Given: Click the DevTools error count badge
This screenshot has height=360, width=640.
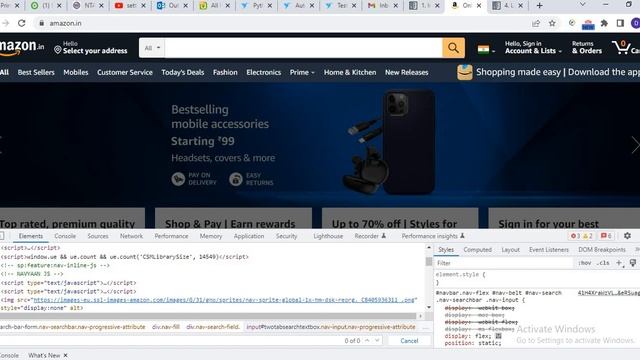Looking at the screenshot, I should click(x=575, y=236).
